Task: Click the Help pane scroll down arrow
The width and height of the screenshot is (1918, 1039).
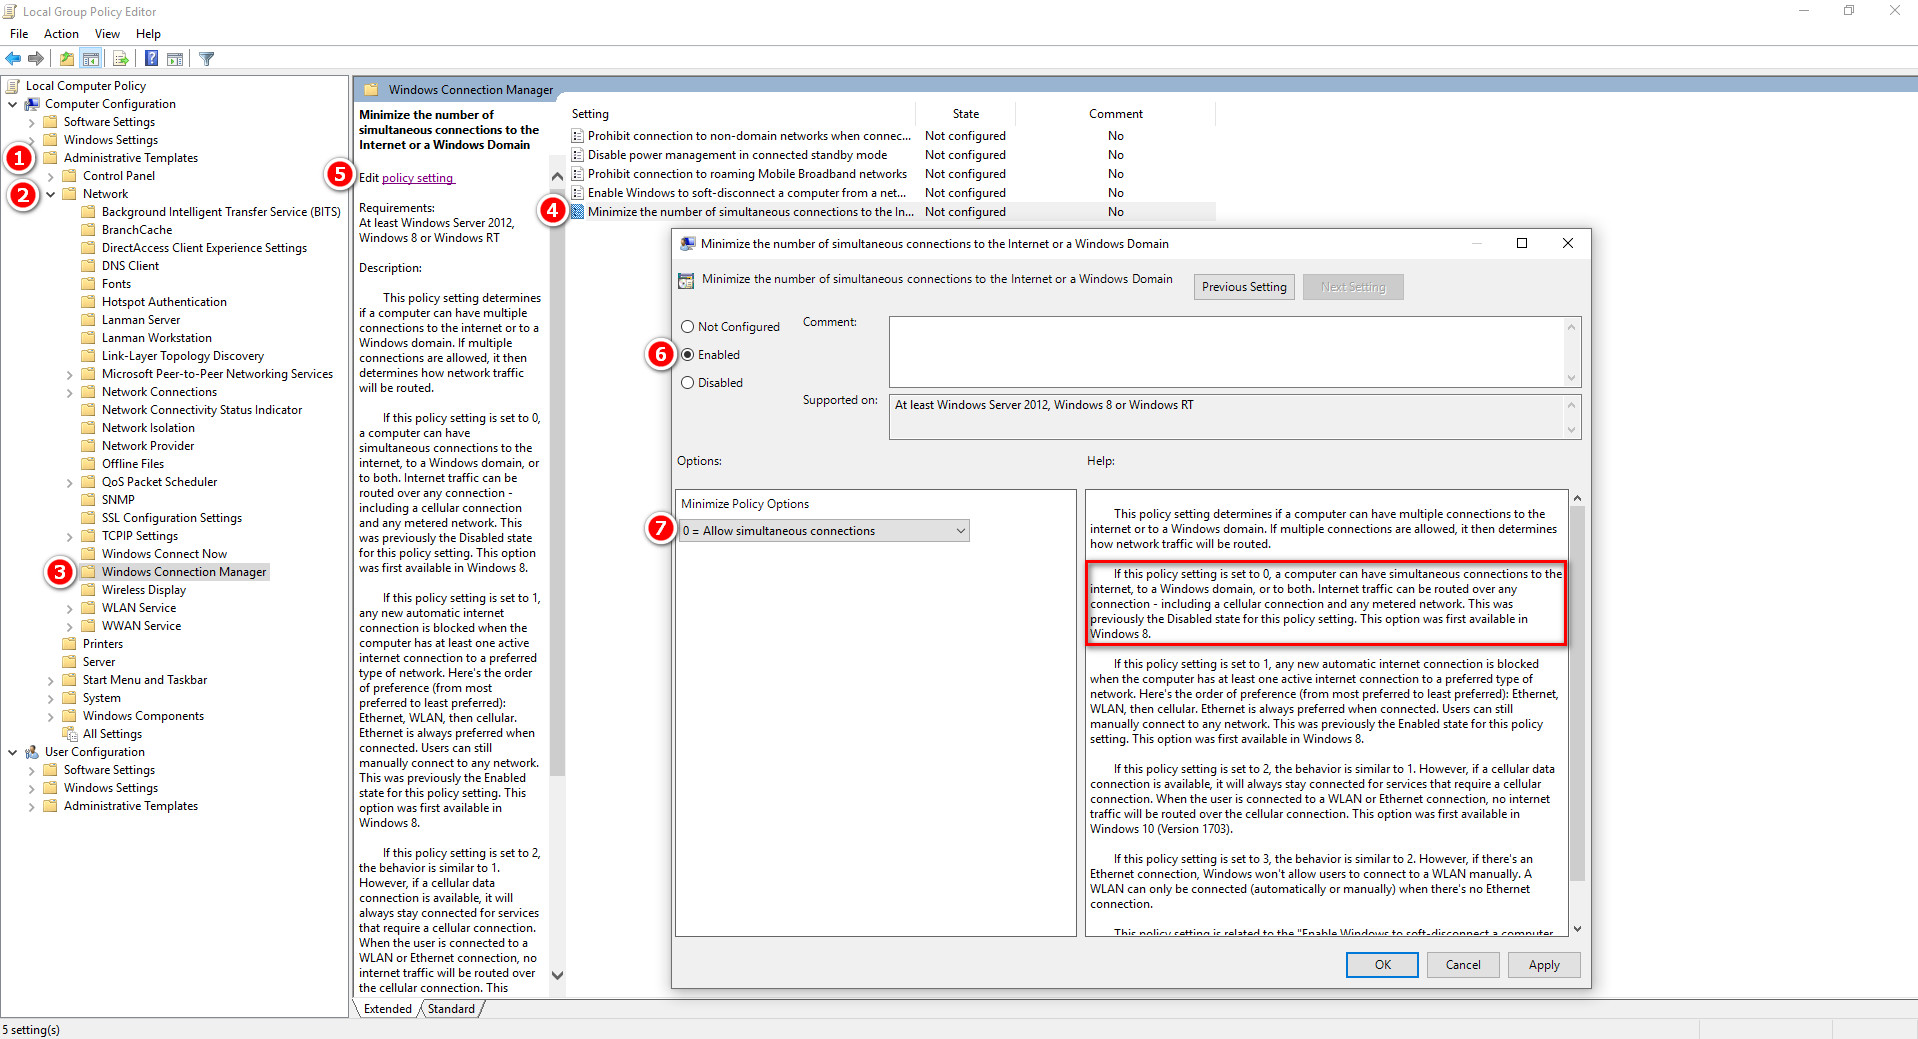Action: (x=1577, y=929)
